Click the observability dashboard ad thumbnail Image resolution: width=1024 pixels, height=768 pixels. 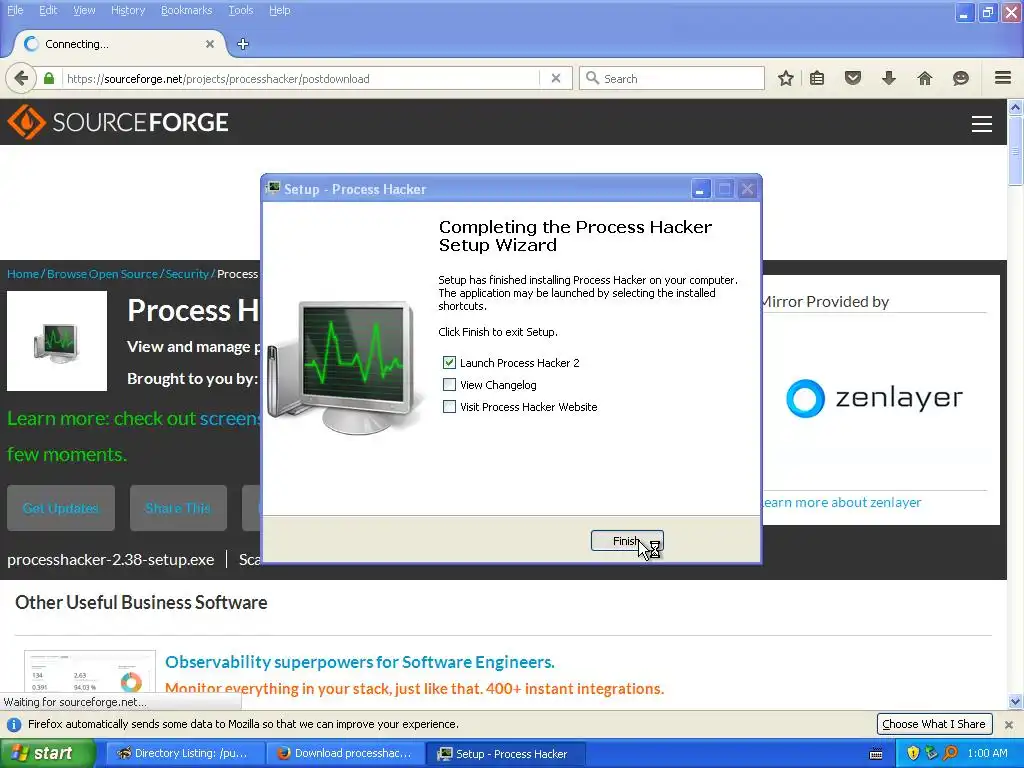pyautogui.click(x=90, y=672)
